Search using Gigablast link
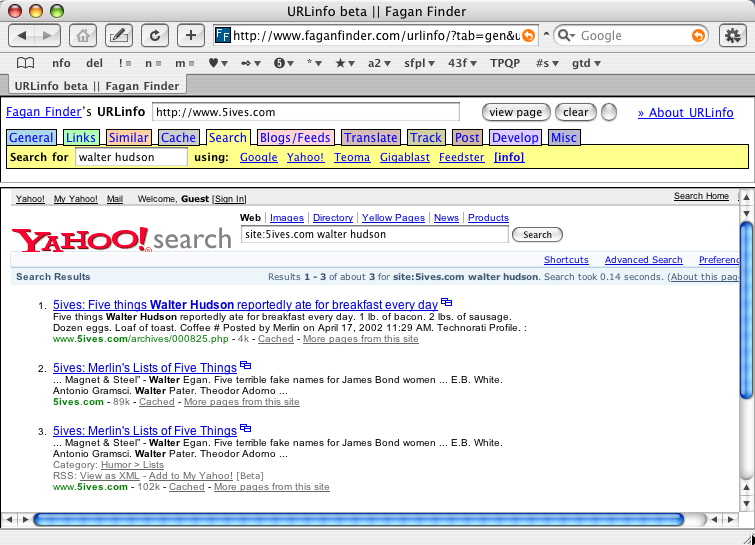Screen dimensions: 755x545 pos(404,157)
